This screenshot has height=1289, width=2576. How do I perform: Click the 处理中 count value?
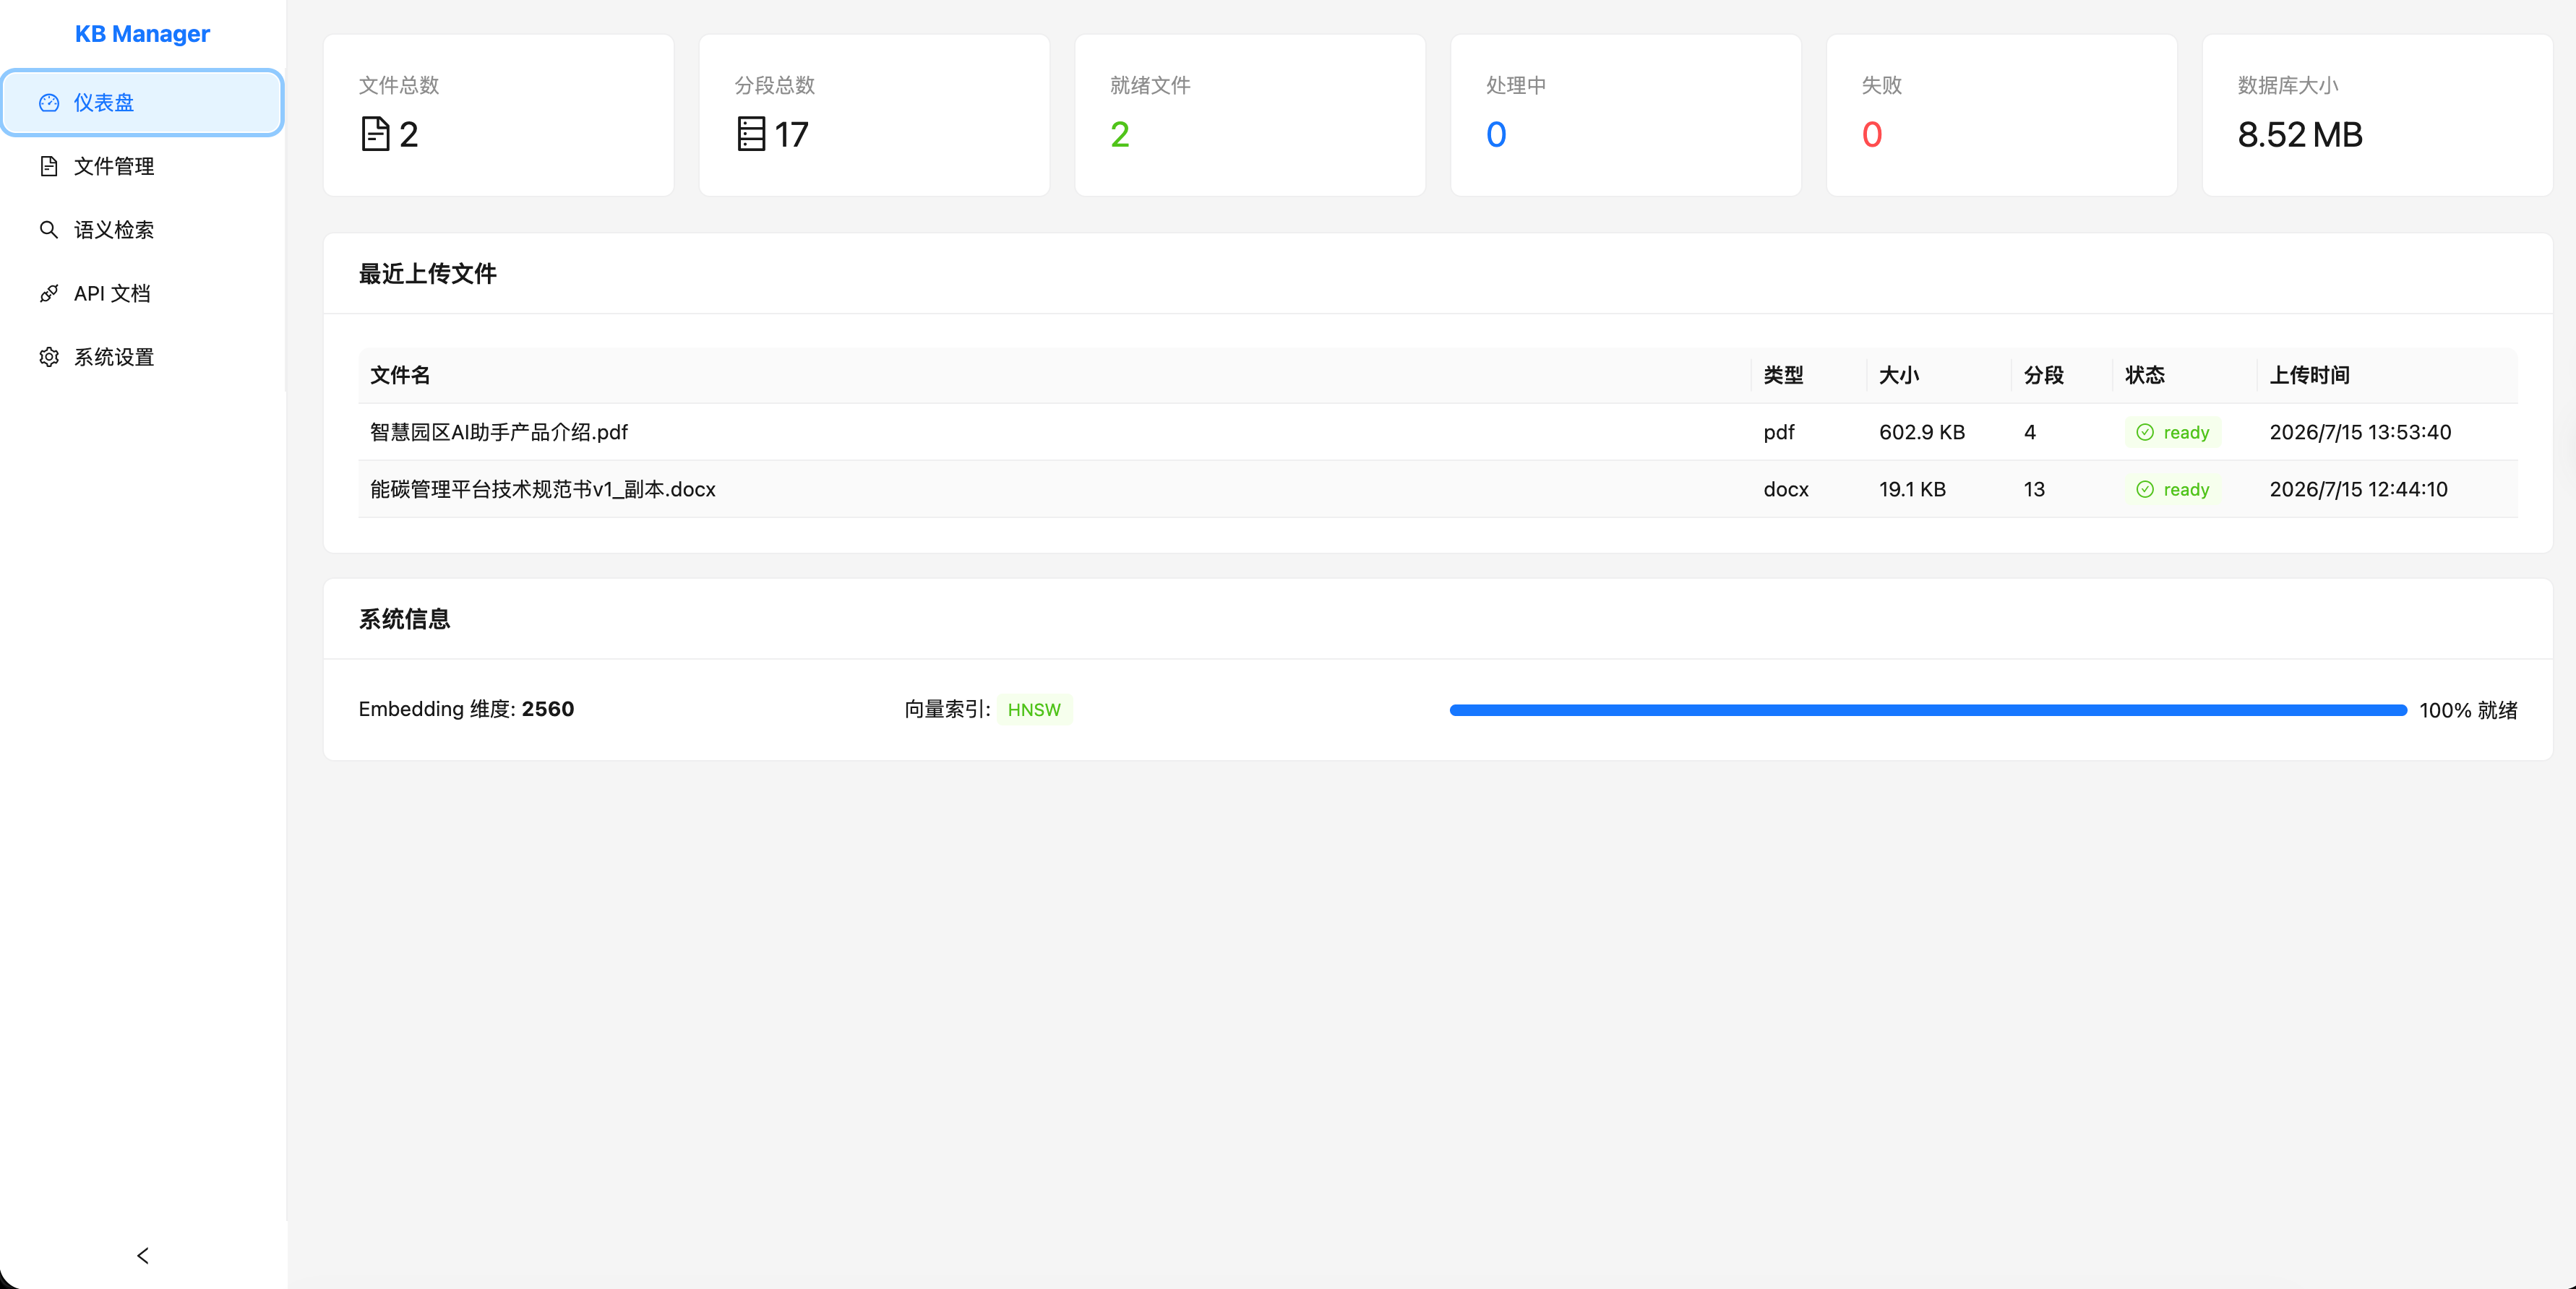pyautogui.click(x=1496, y=134)
